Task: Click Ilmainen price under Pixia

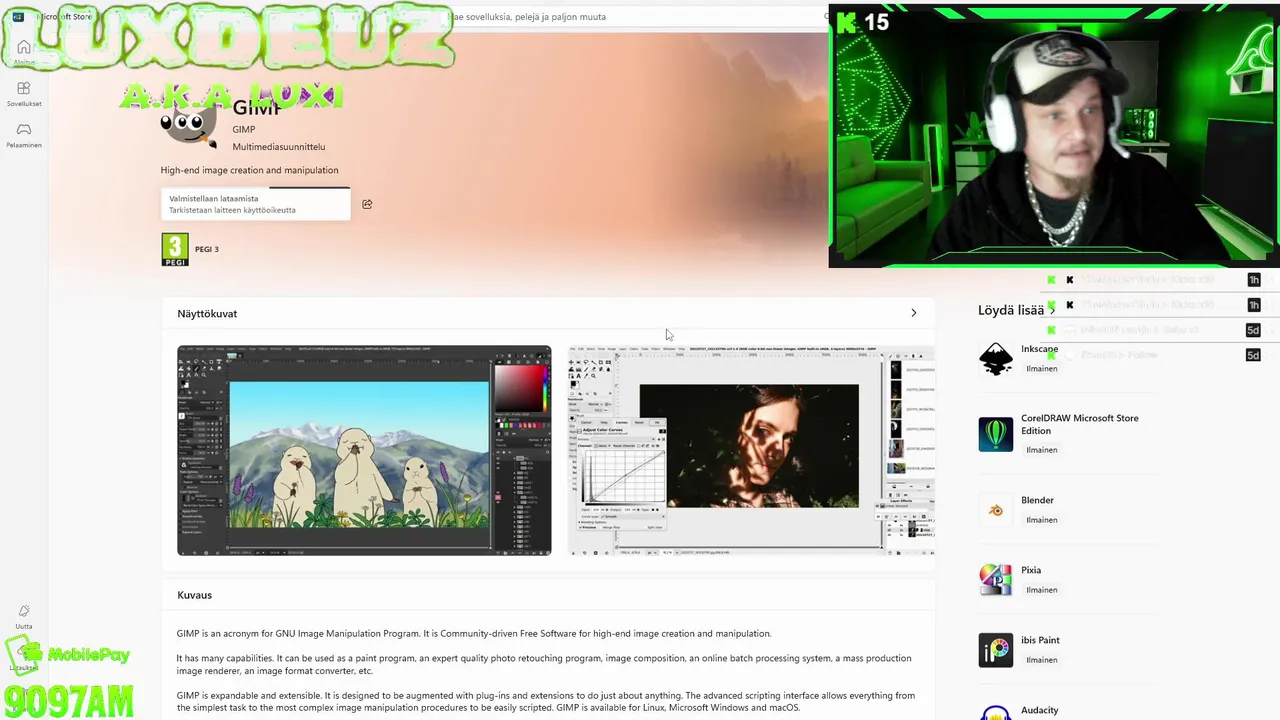Action: [1041, 590]
